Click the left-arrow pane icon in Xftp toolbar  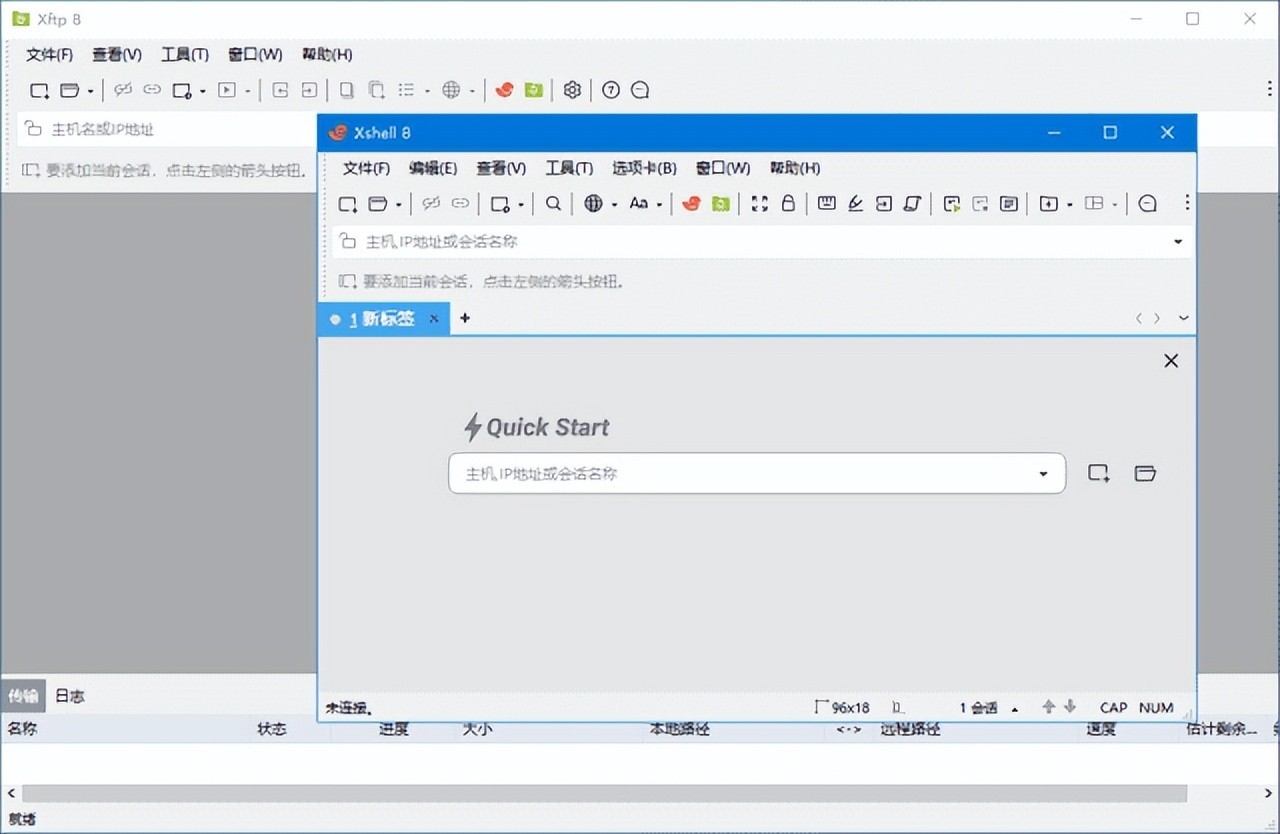pos(281,90)
